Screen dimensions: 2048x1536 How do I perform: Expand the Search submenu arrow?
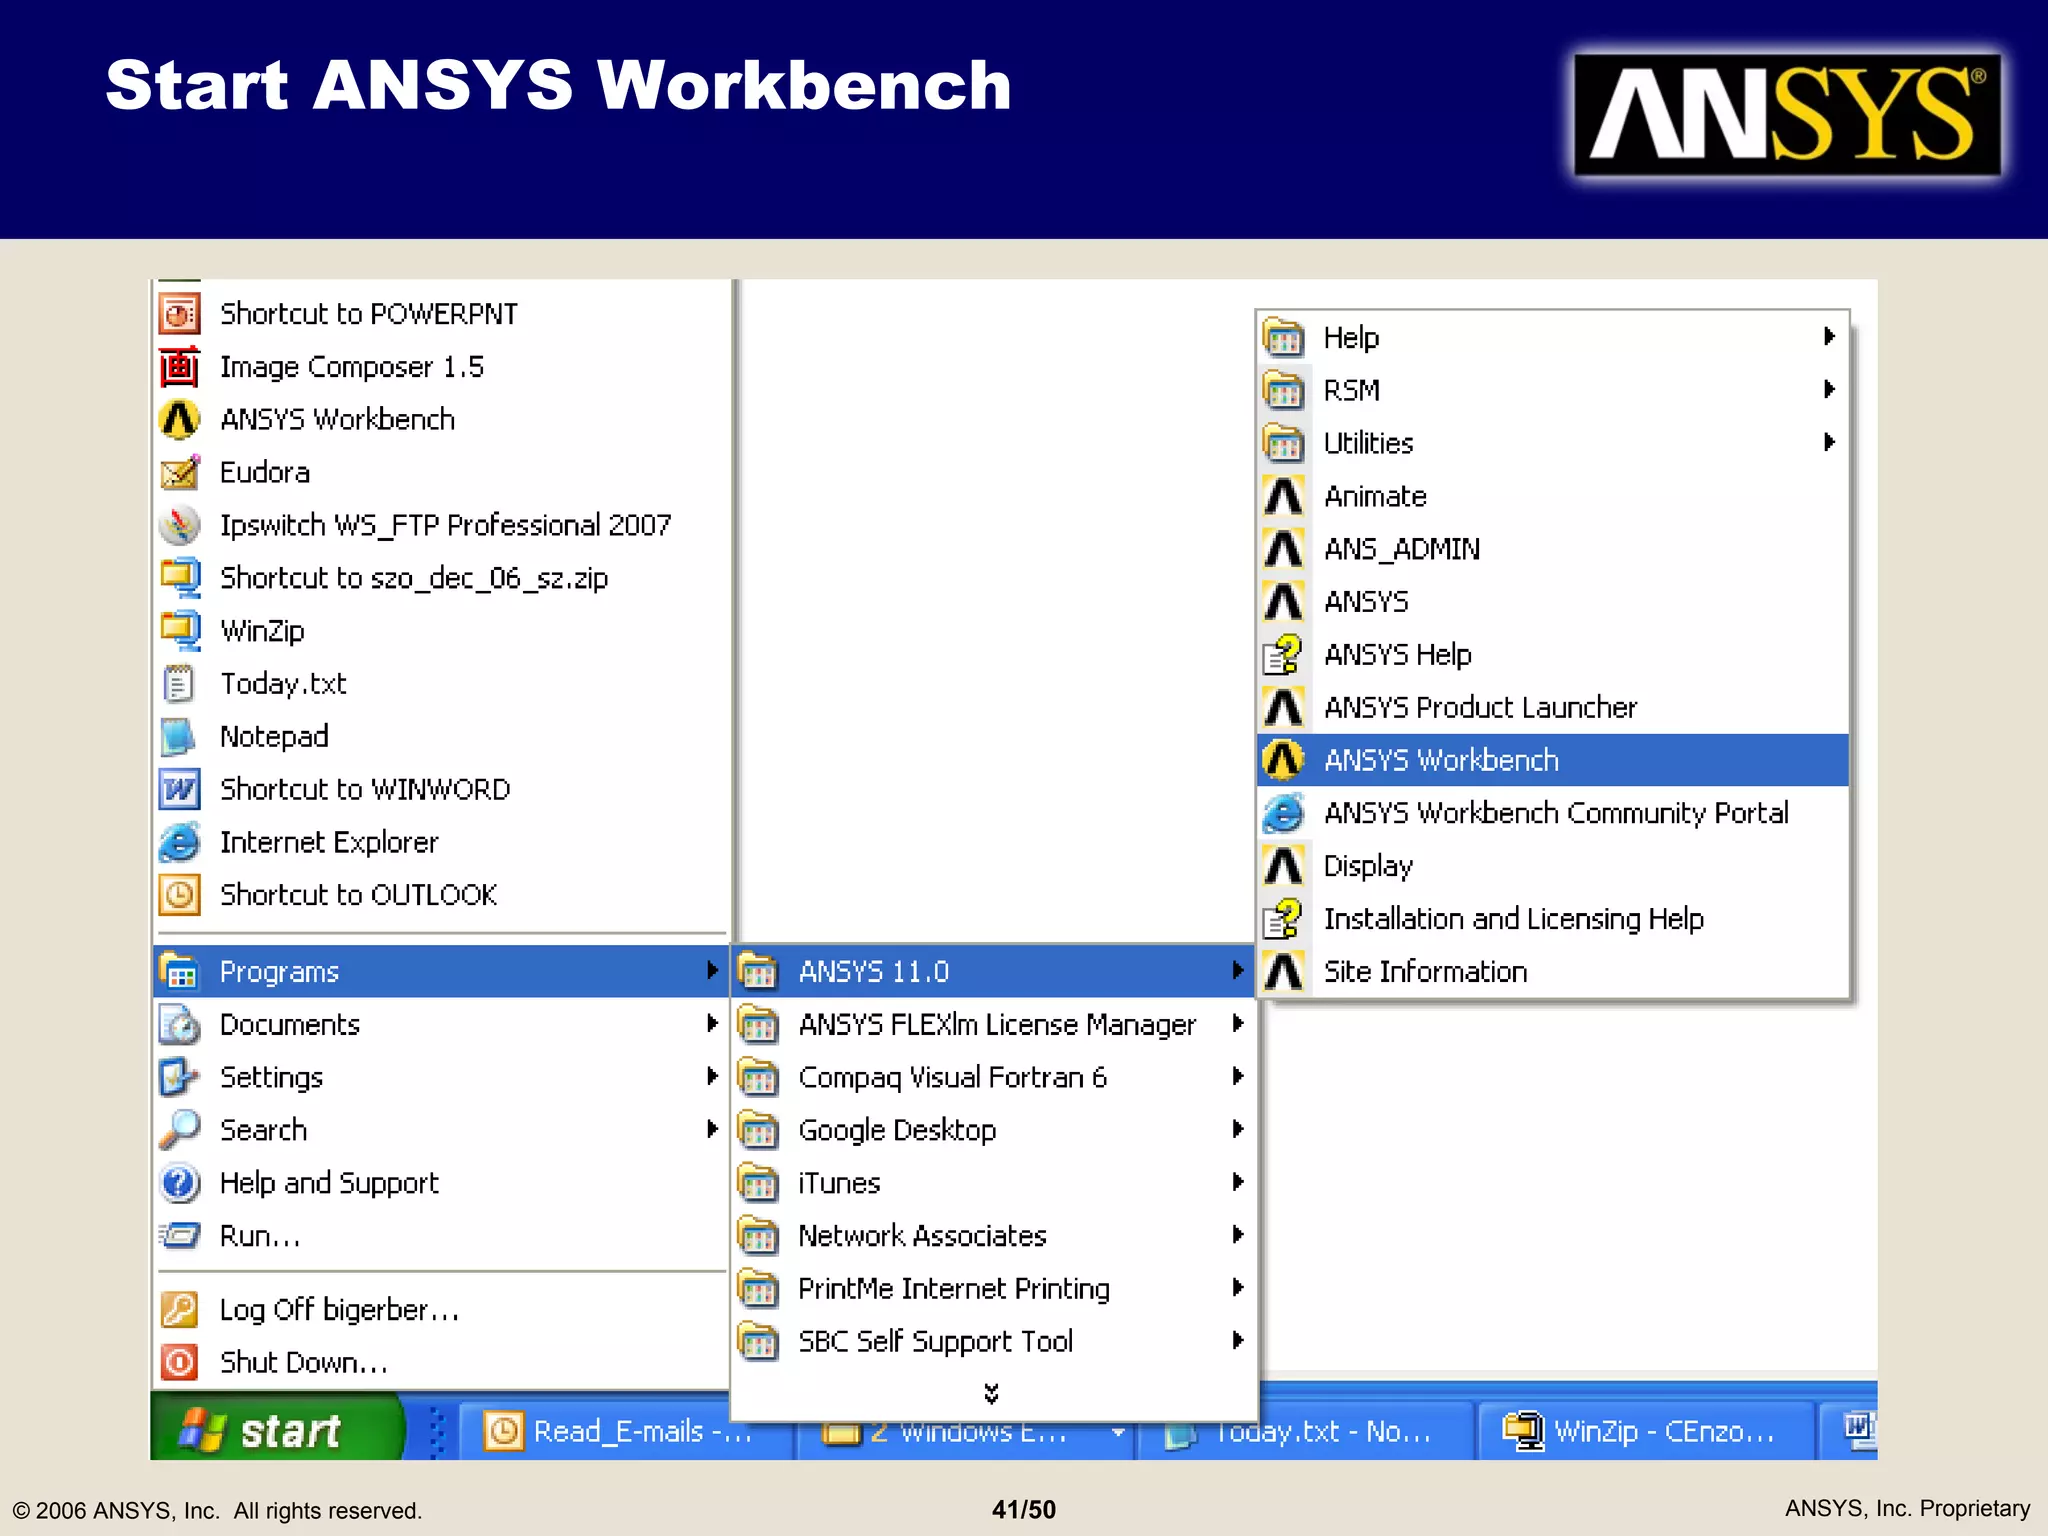click(712, 1129)
